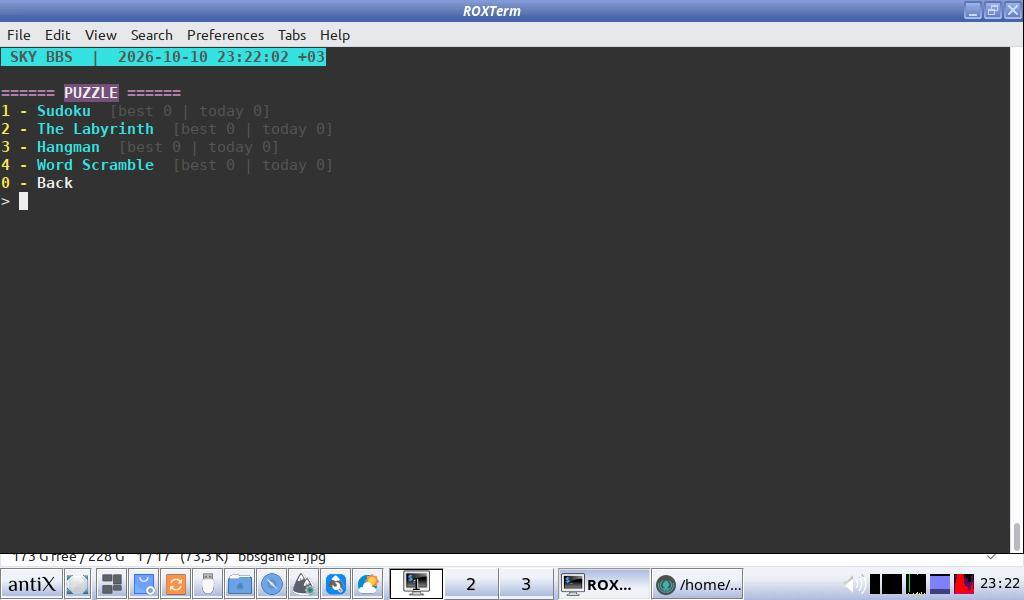Switch to the /home/ window in taskbar
Screen dimensions: 1024x600
[x=697, y=584]
